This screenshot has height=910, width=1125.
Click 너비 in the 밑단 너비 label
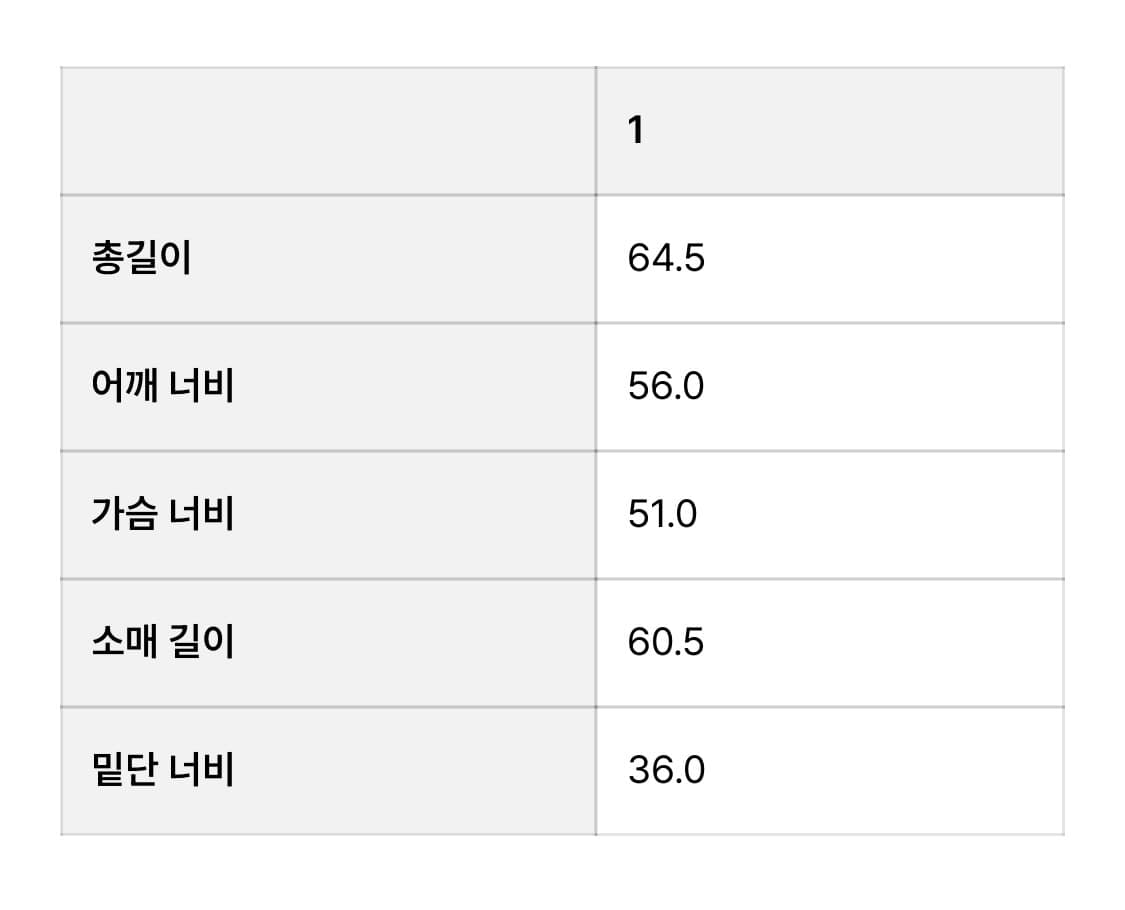click(202, 770)
